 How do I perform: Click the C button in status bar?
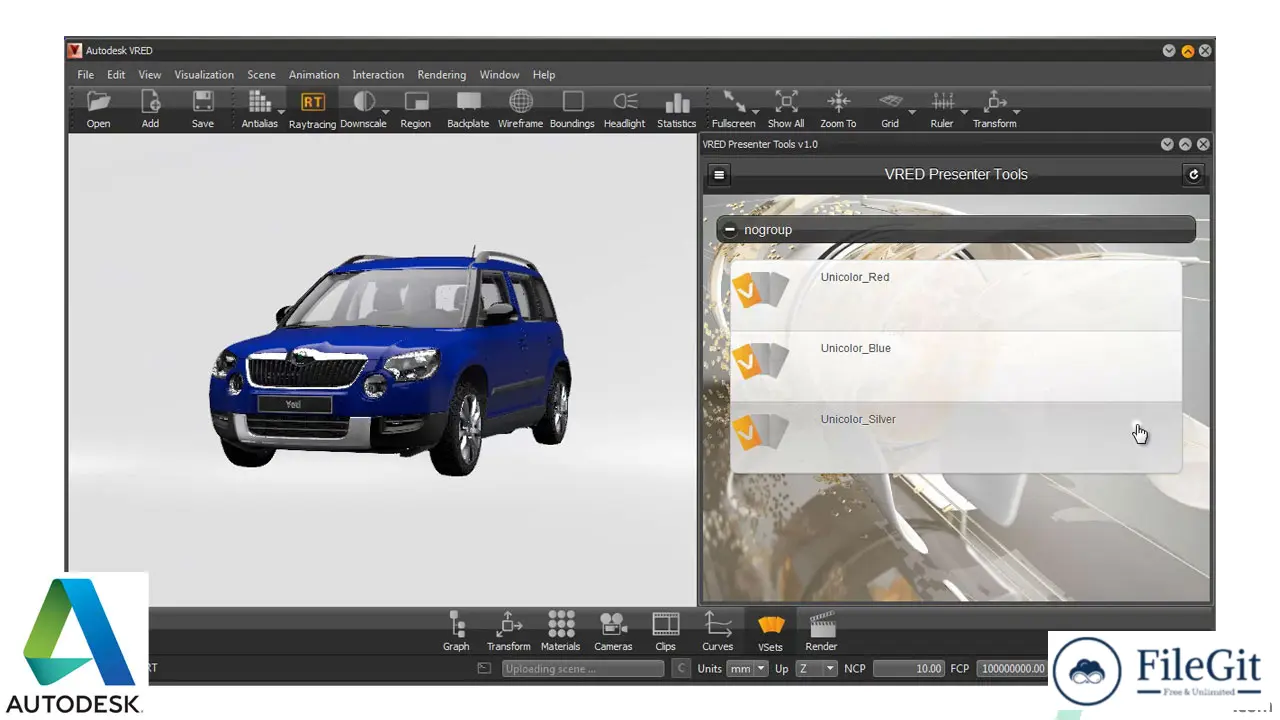pyautogui.click(x=681, y=669)
